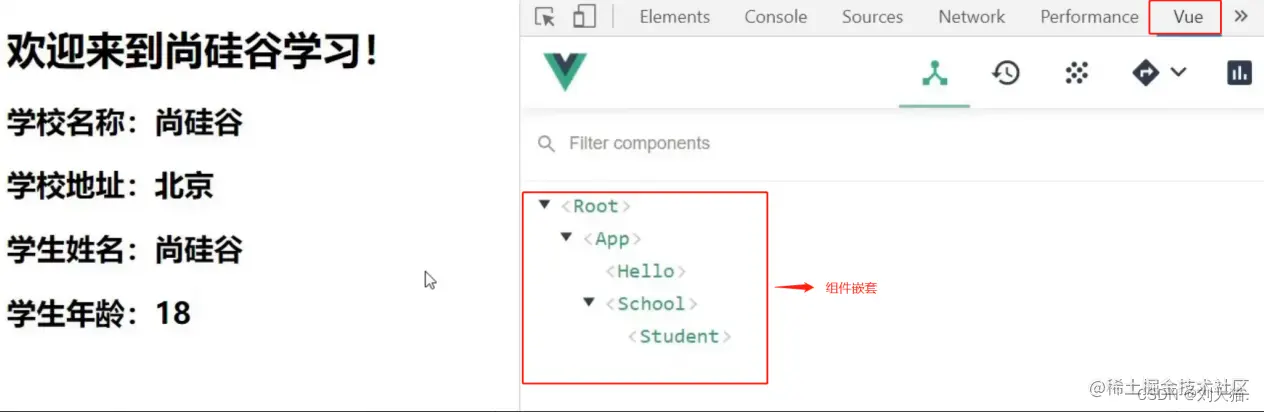The width and height of the screenshot is (1264, 412).
Task: Collapse the School component node
Action: [589, 302]
